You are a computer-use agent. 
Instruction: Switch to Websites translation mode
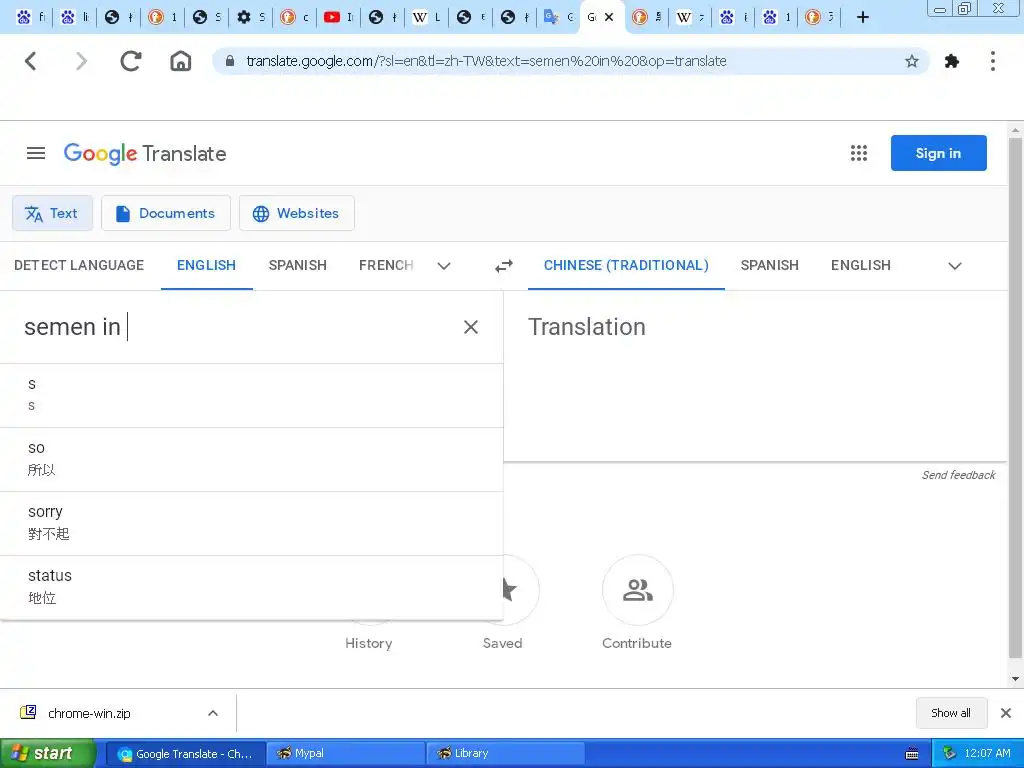[x=296, y=214]
